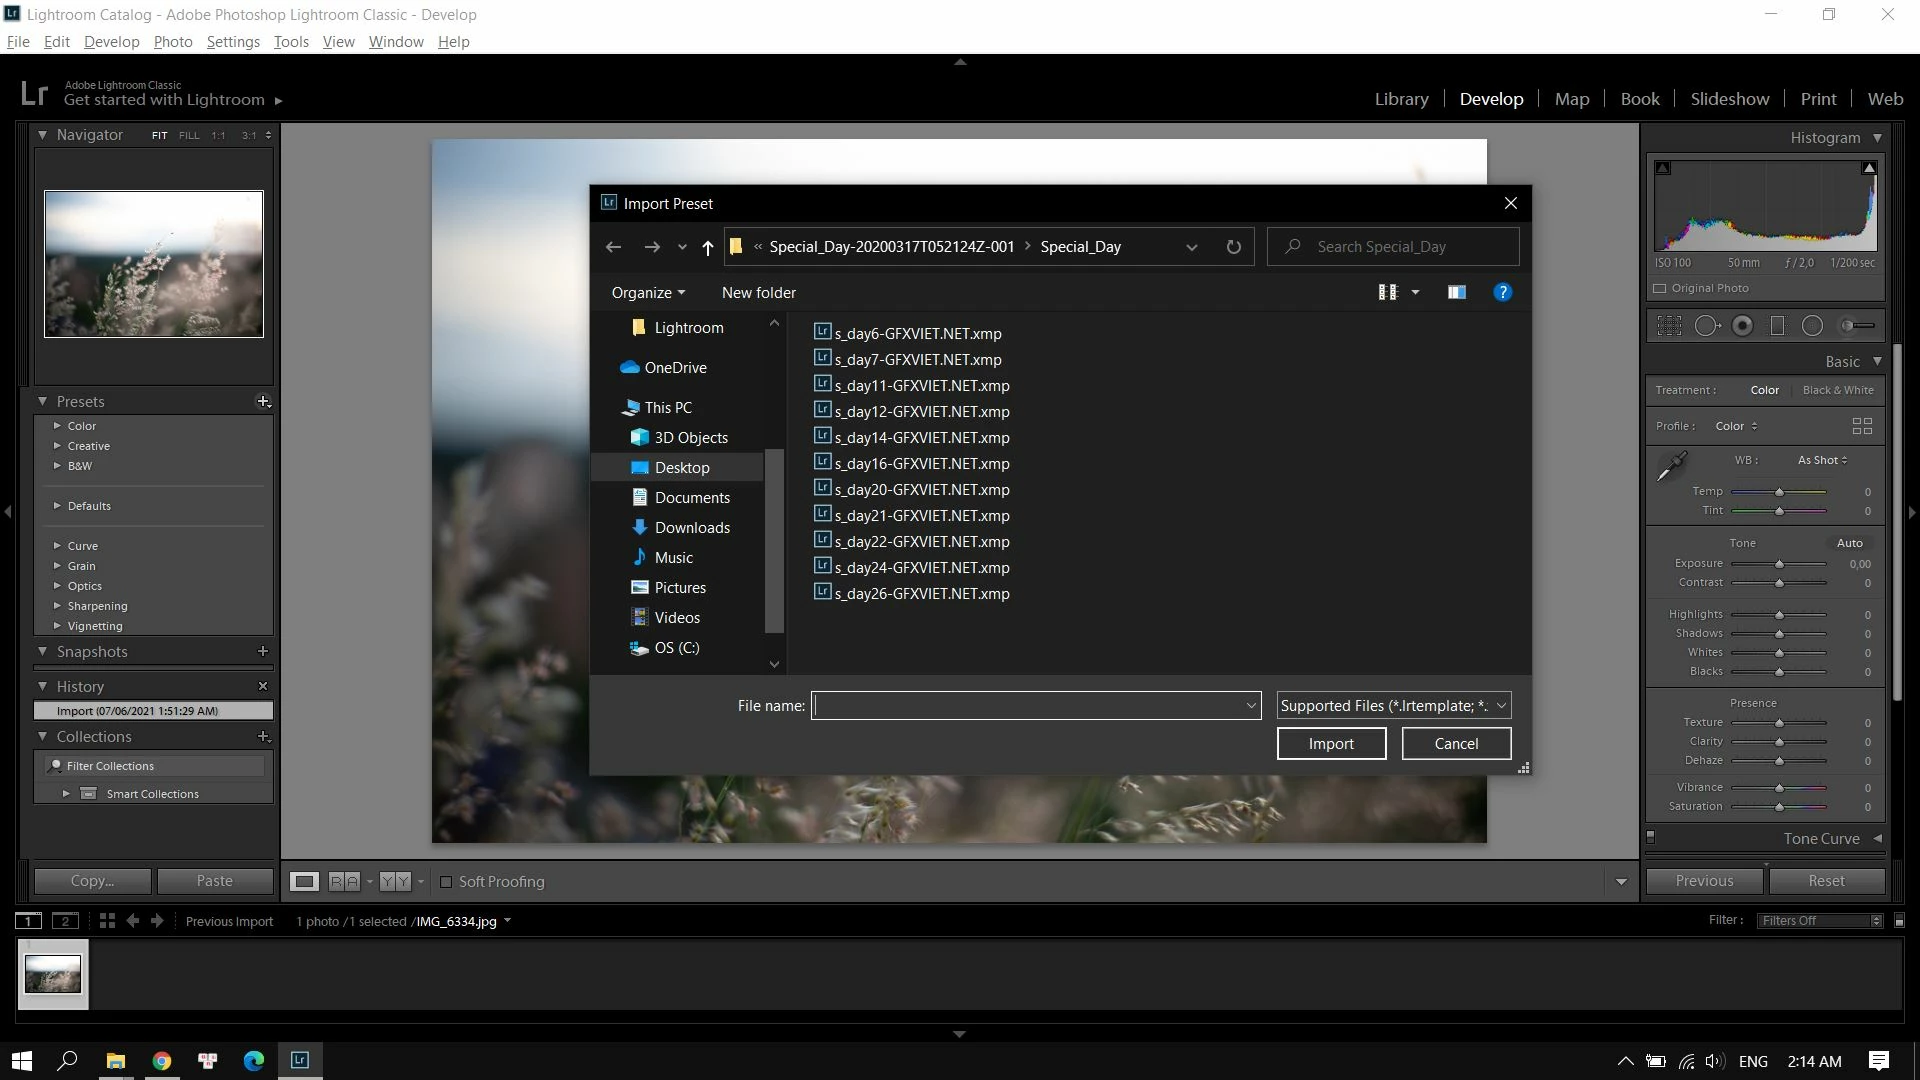Click the refresh button in address bar

tap(1233, 247)
